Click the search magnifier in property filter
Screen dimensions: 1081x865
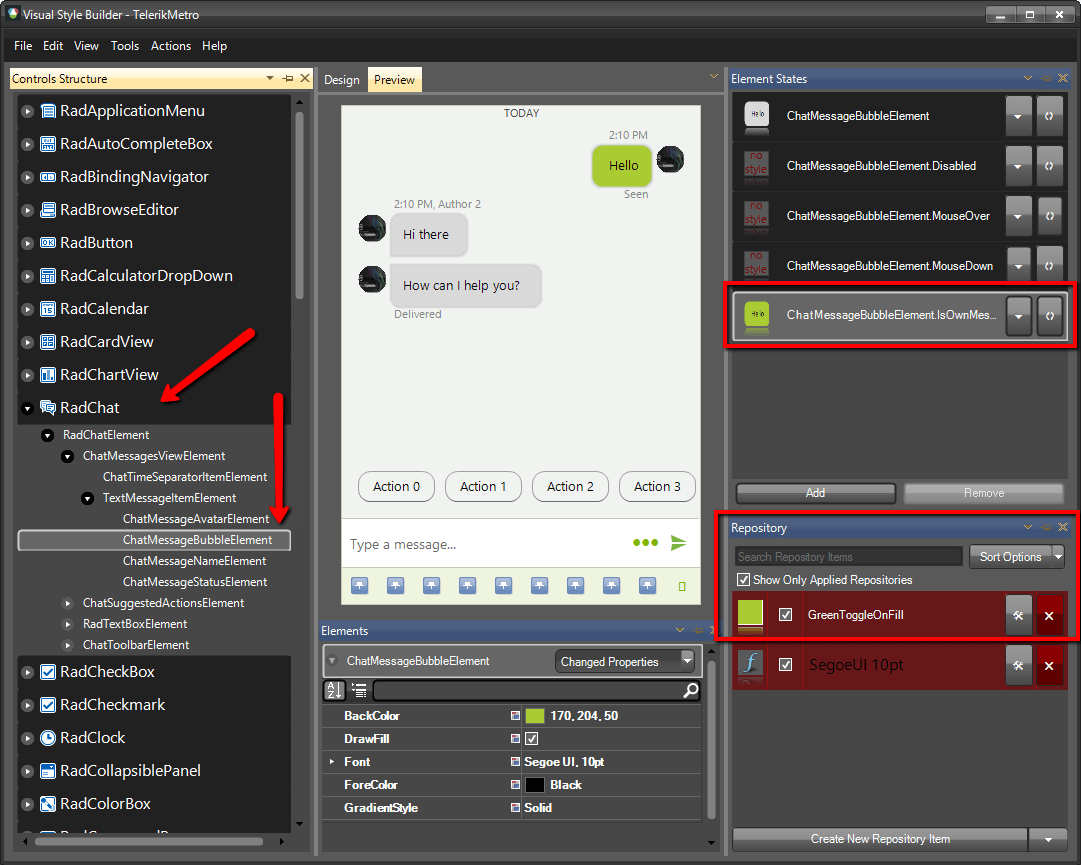689,691
